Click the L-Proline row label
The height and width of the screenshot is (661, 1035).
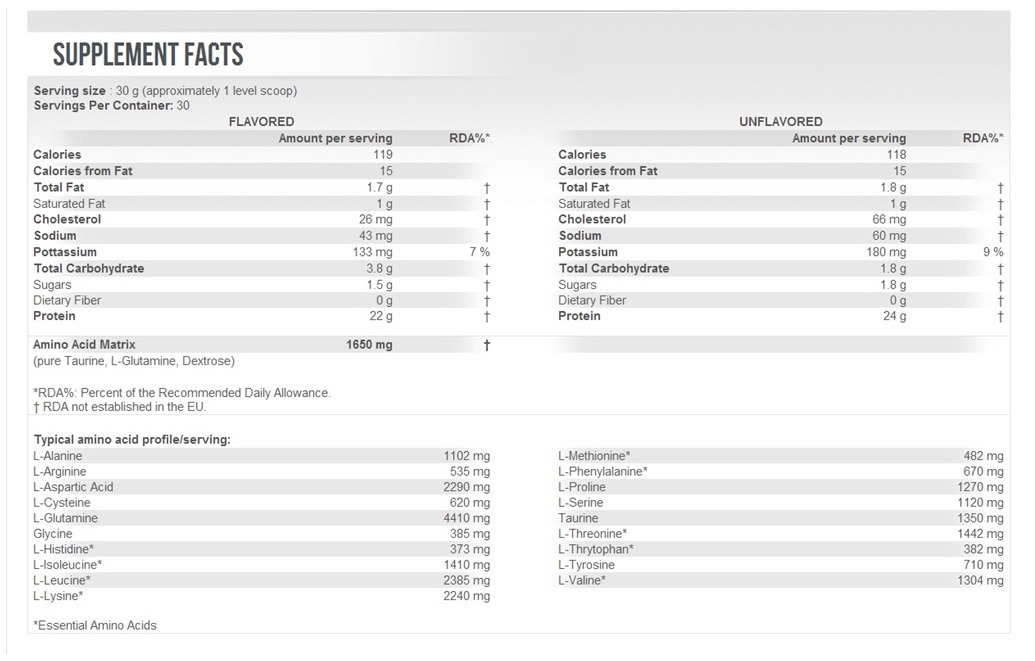(582, 487)
